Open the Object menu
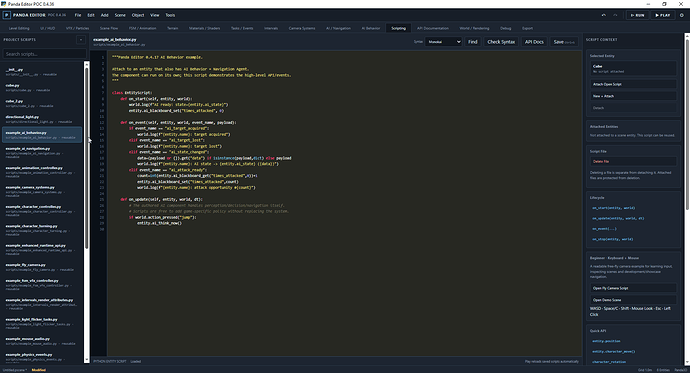This screenshot has width=690, height=373. click(138, 15)
